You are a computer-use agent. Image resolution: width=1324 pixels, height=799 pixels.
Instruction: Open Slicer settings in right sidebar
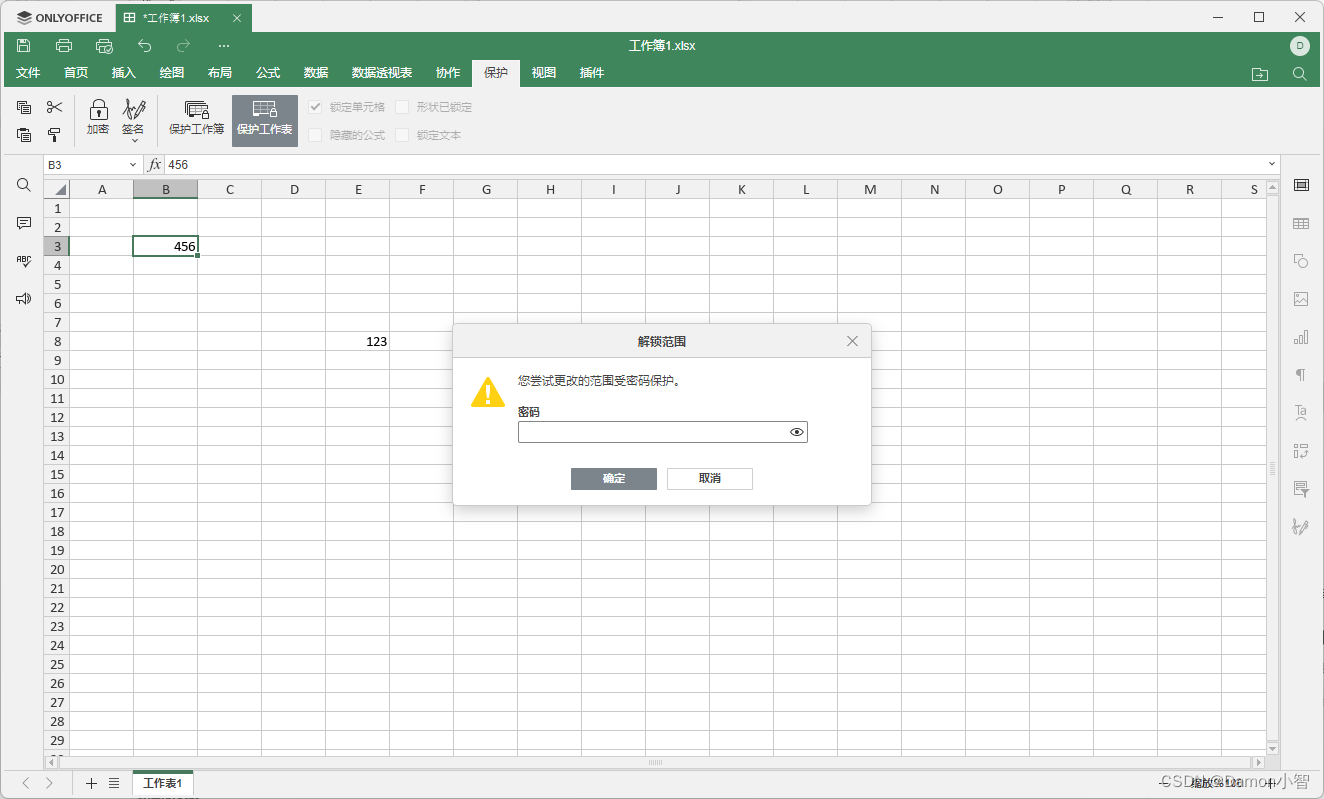click(1301, 488)
